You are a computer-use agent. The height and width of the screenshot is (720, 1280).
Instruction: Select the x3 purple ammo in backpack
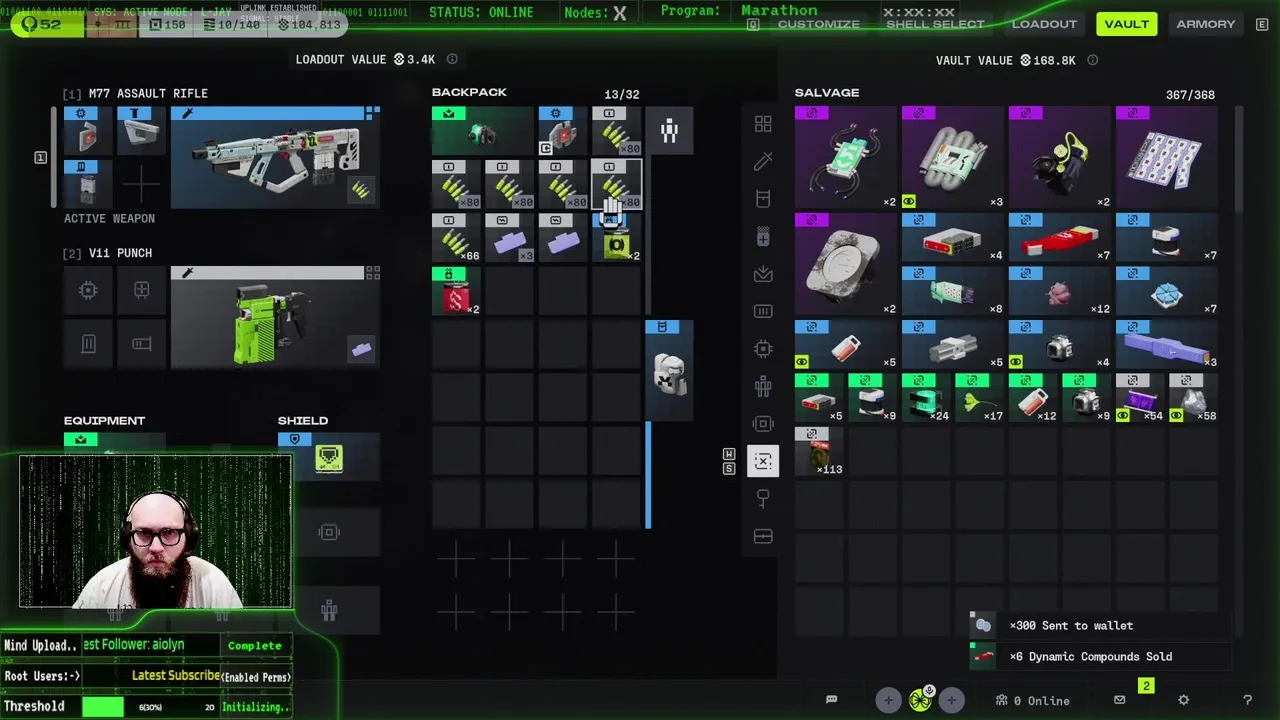click(509, 238)
